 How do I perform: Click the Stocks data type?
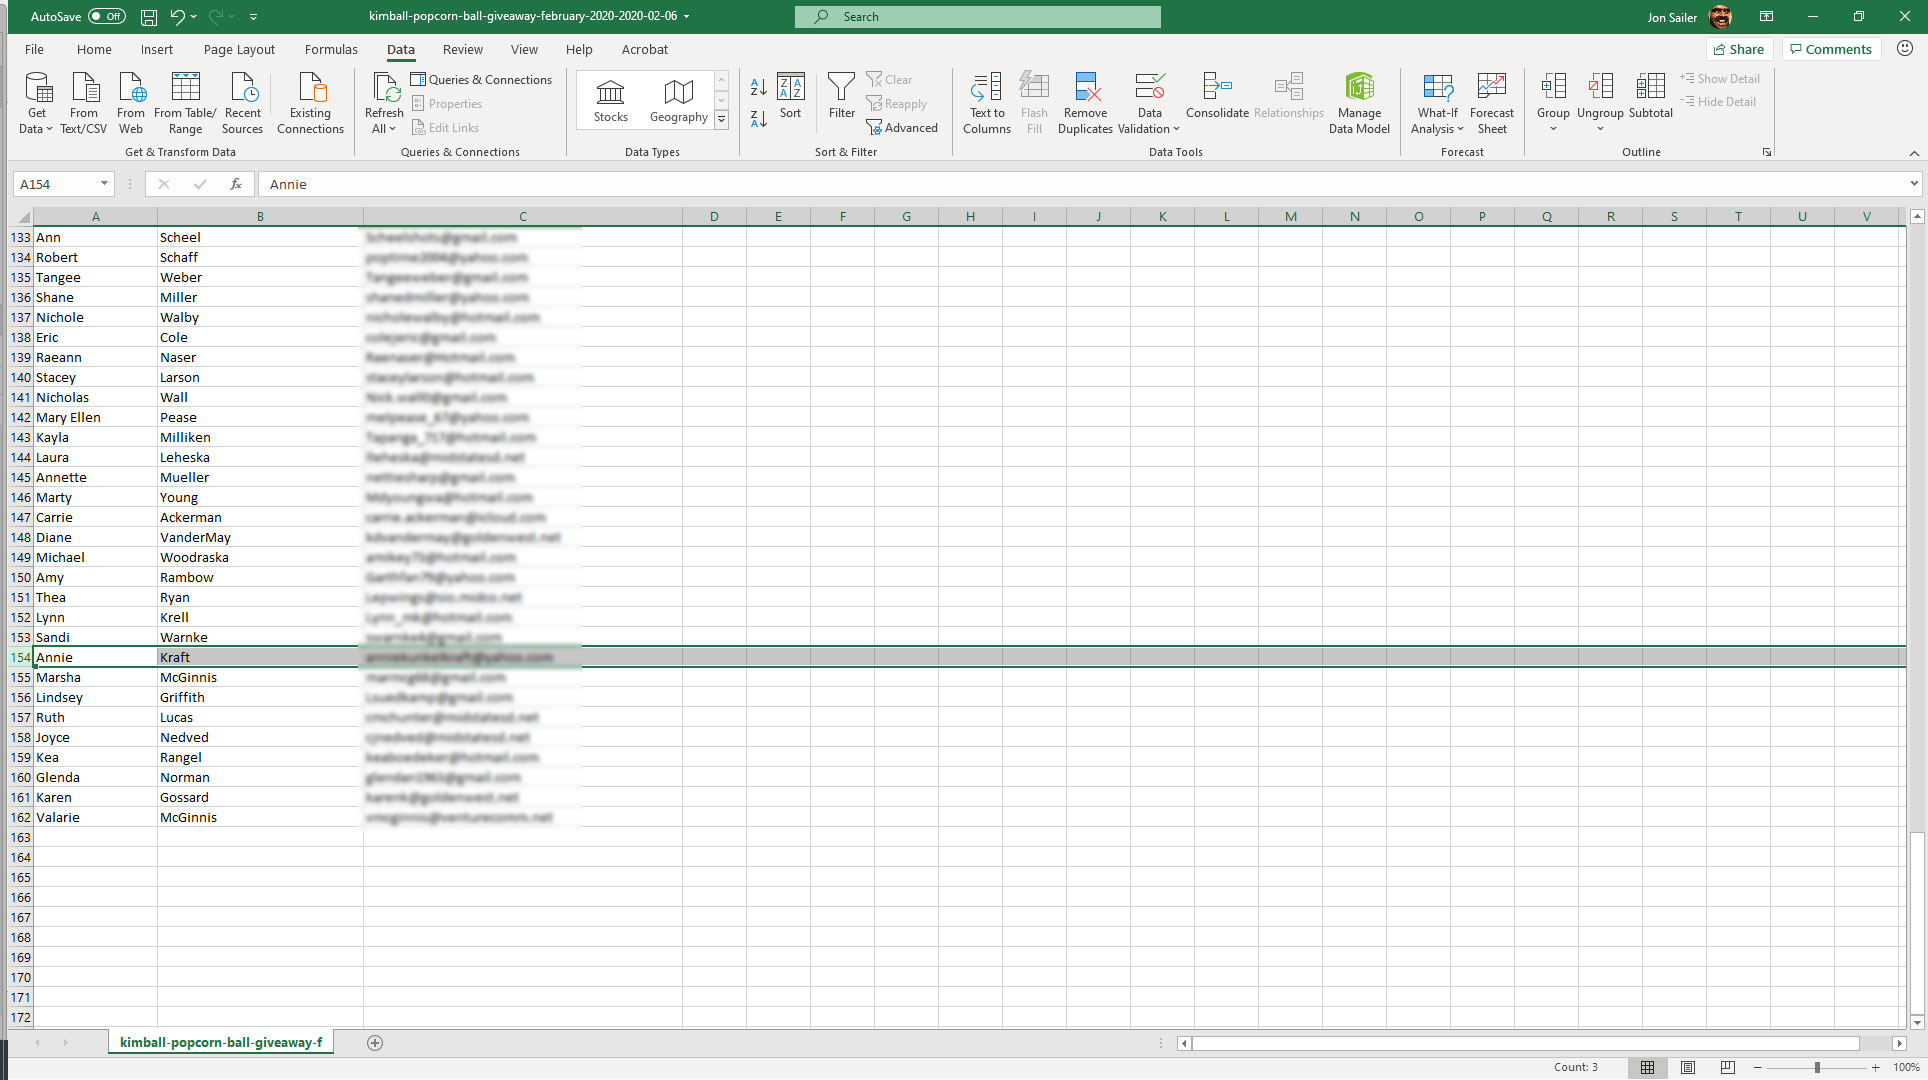(610, 101)
